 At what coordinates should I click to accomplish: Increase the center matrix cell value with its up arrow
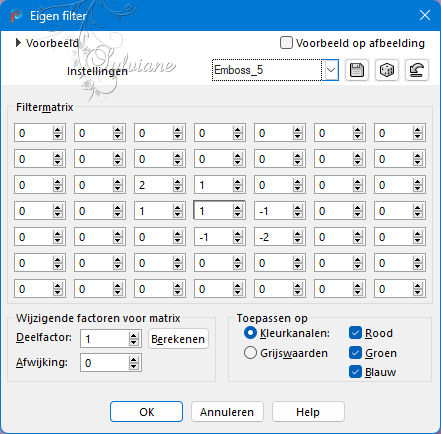point(237,208)
